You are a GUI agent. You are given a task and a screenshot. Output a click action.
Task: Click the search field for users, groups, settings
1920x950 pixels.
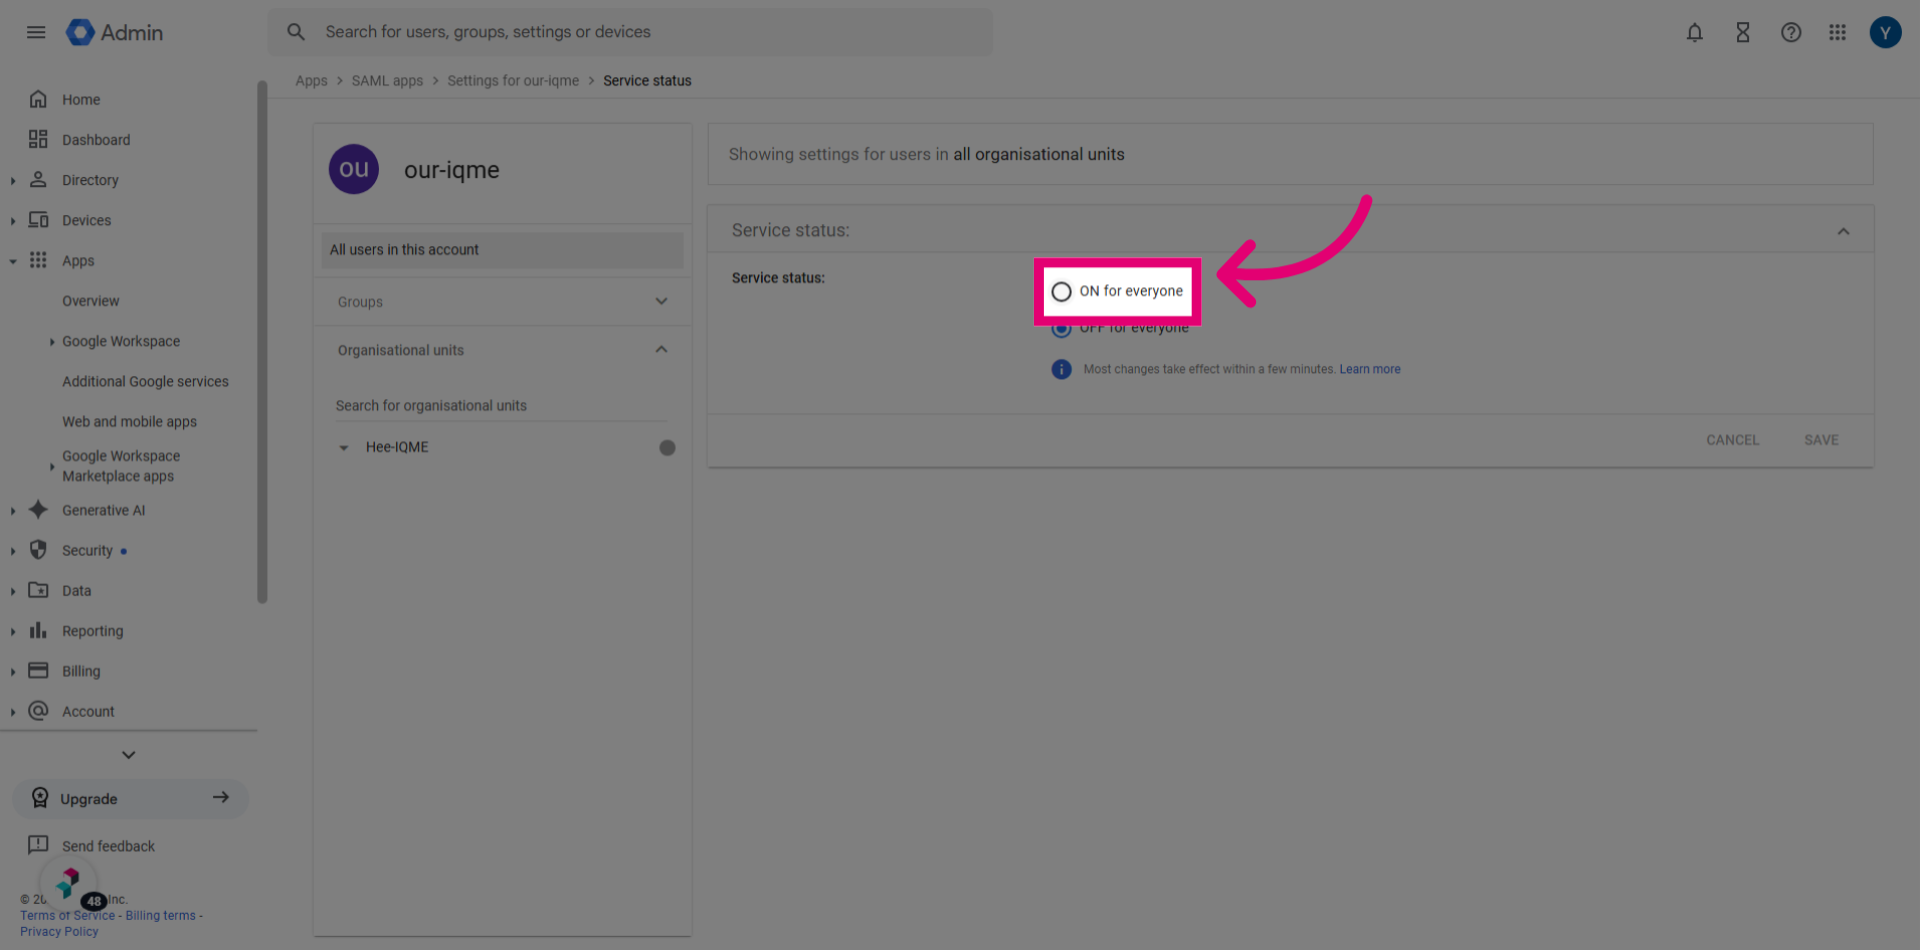630,32
